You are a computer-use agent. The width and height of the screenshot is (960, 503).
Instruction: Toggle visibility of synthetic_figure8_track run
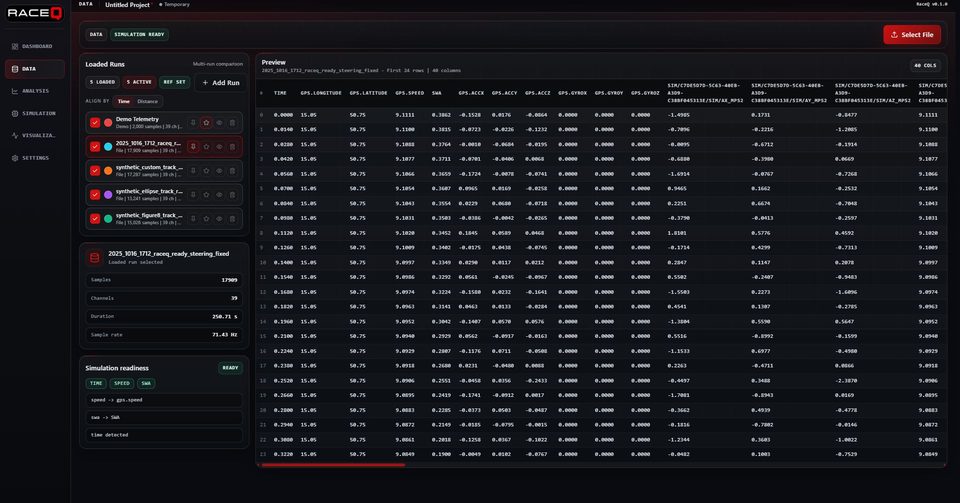(x=219, y=218)
